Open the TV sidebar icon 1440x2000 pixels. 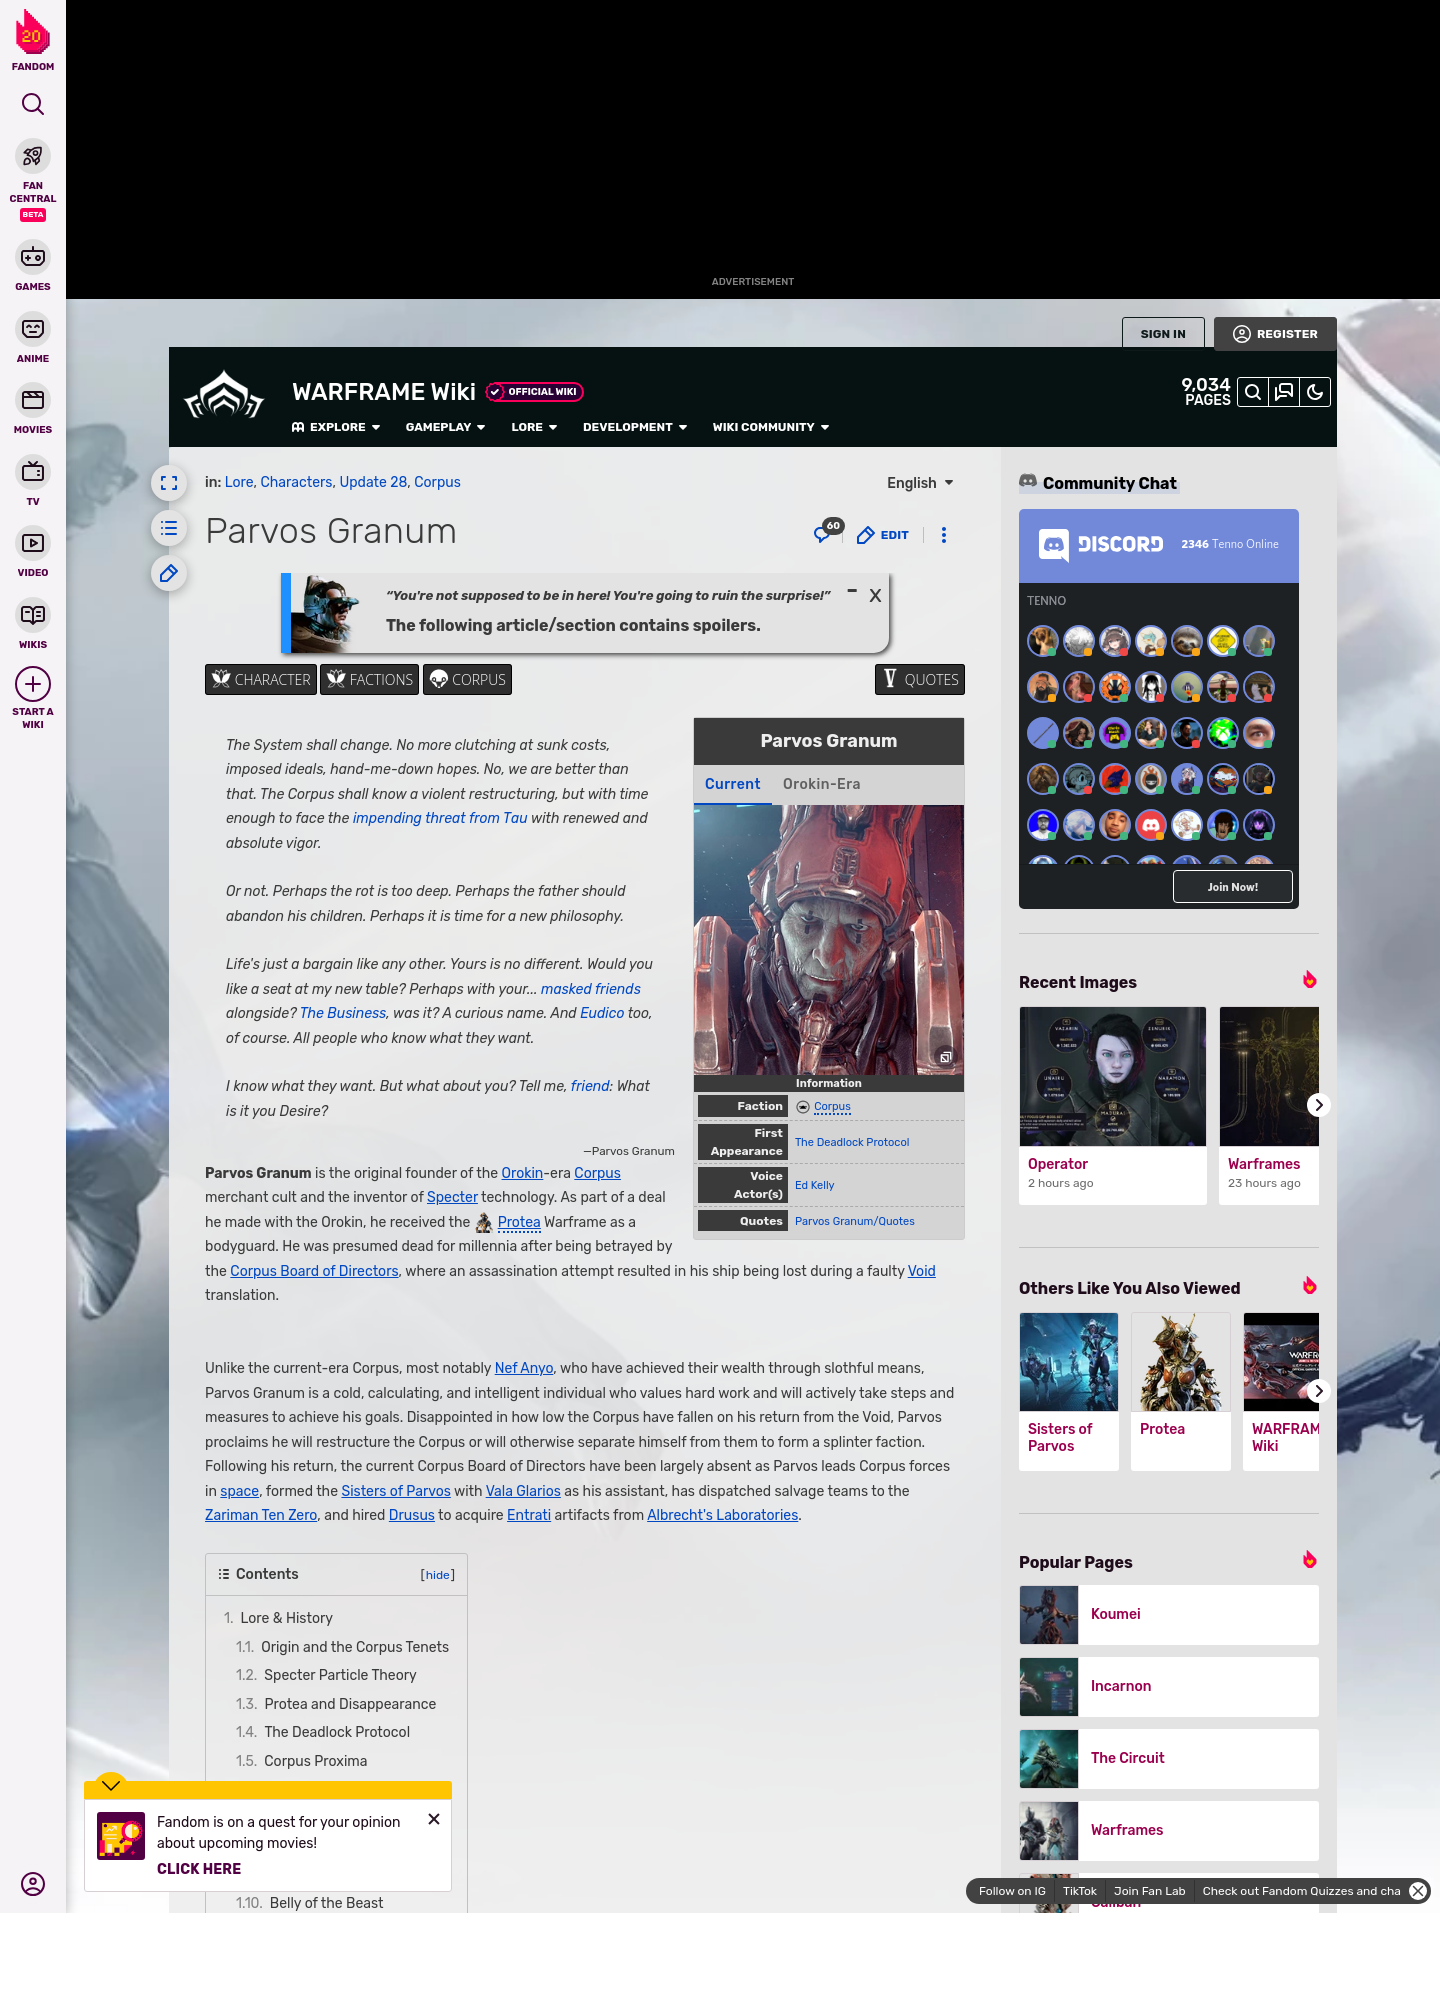33,472
